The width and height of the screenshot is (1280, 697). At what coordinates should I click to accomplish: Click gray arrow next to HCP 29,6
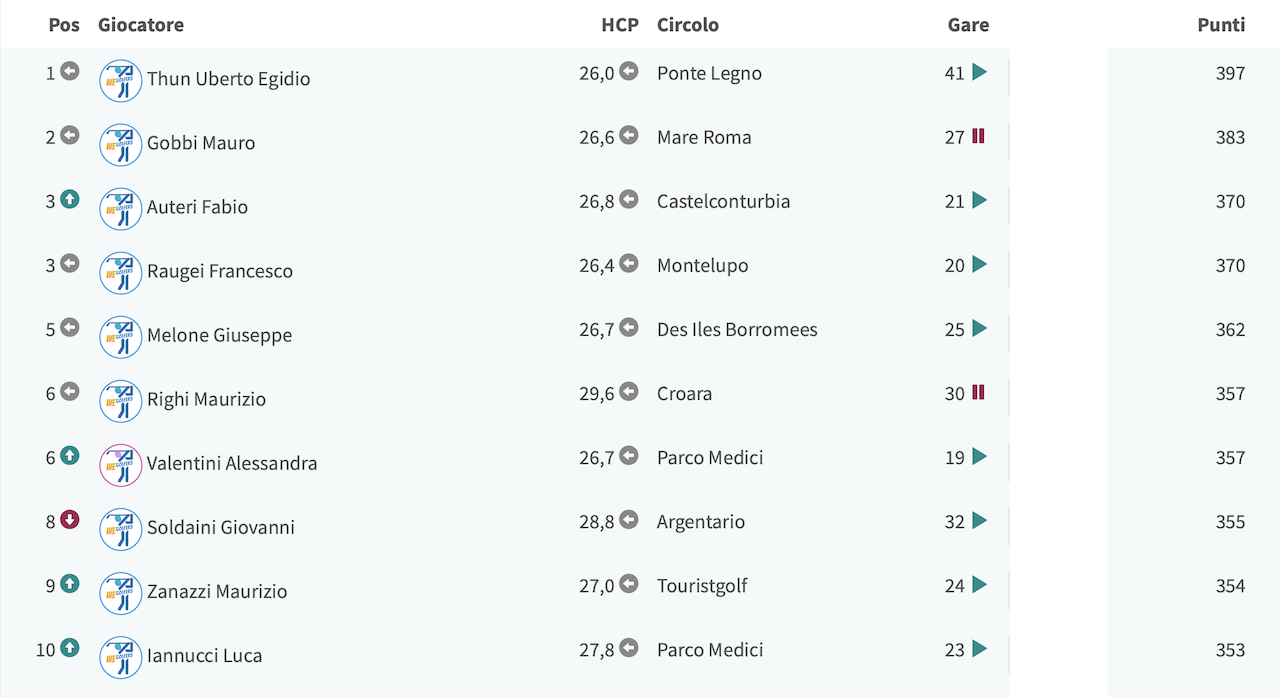tap(628, 391)
